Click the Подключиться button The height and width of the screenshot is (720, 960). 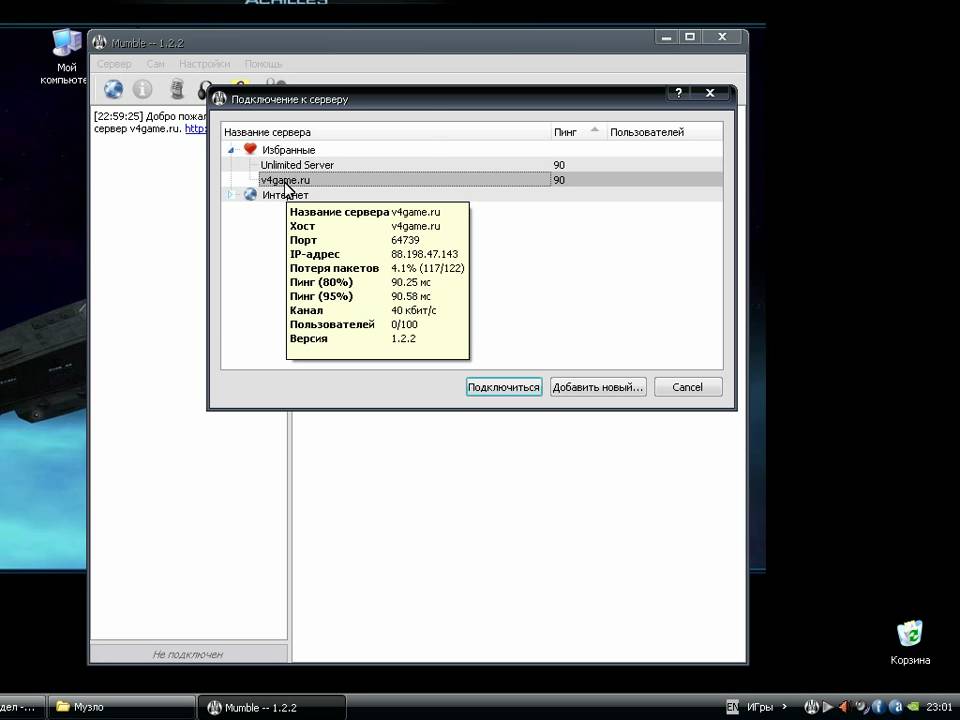[x=504, y=387]
